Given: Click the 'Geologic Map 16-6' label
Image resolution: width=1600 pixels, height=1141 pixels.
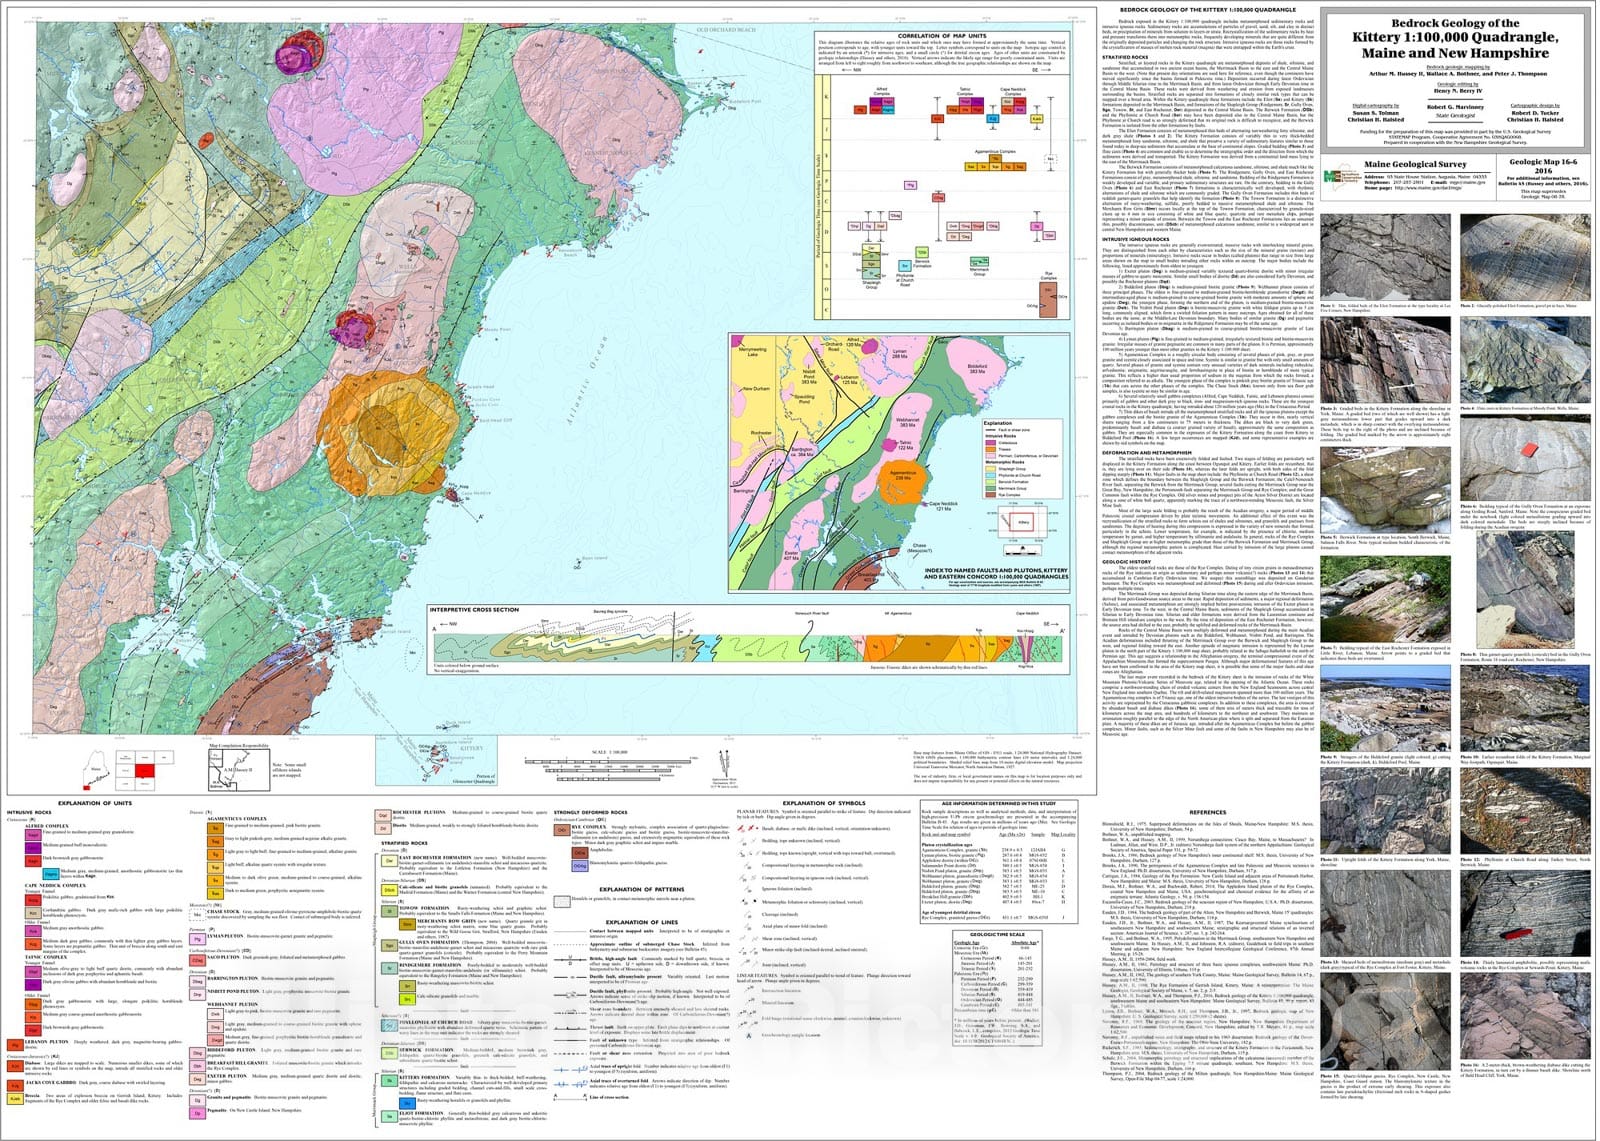Looking at the screenshot, I should pos(1543,162).
